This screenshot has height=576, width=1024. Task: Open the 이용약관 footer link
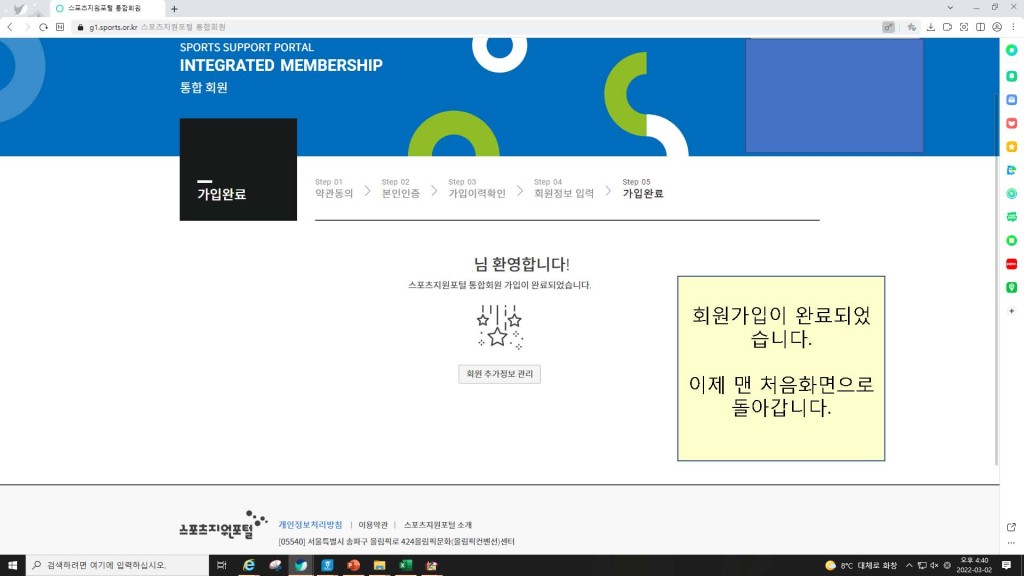click(x=372, y=525)
